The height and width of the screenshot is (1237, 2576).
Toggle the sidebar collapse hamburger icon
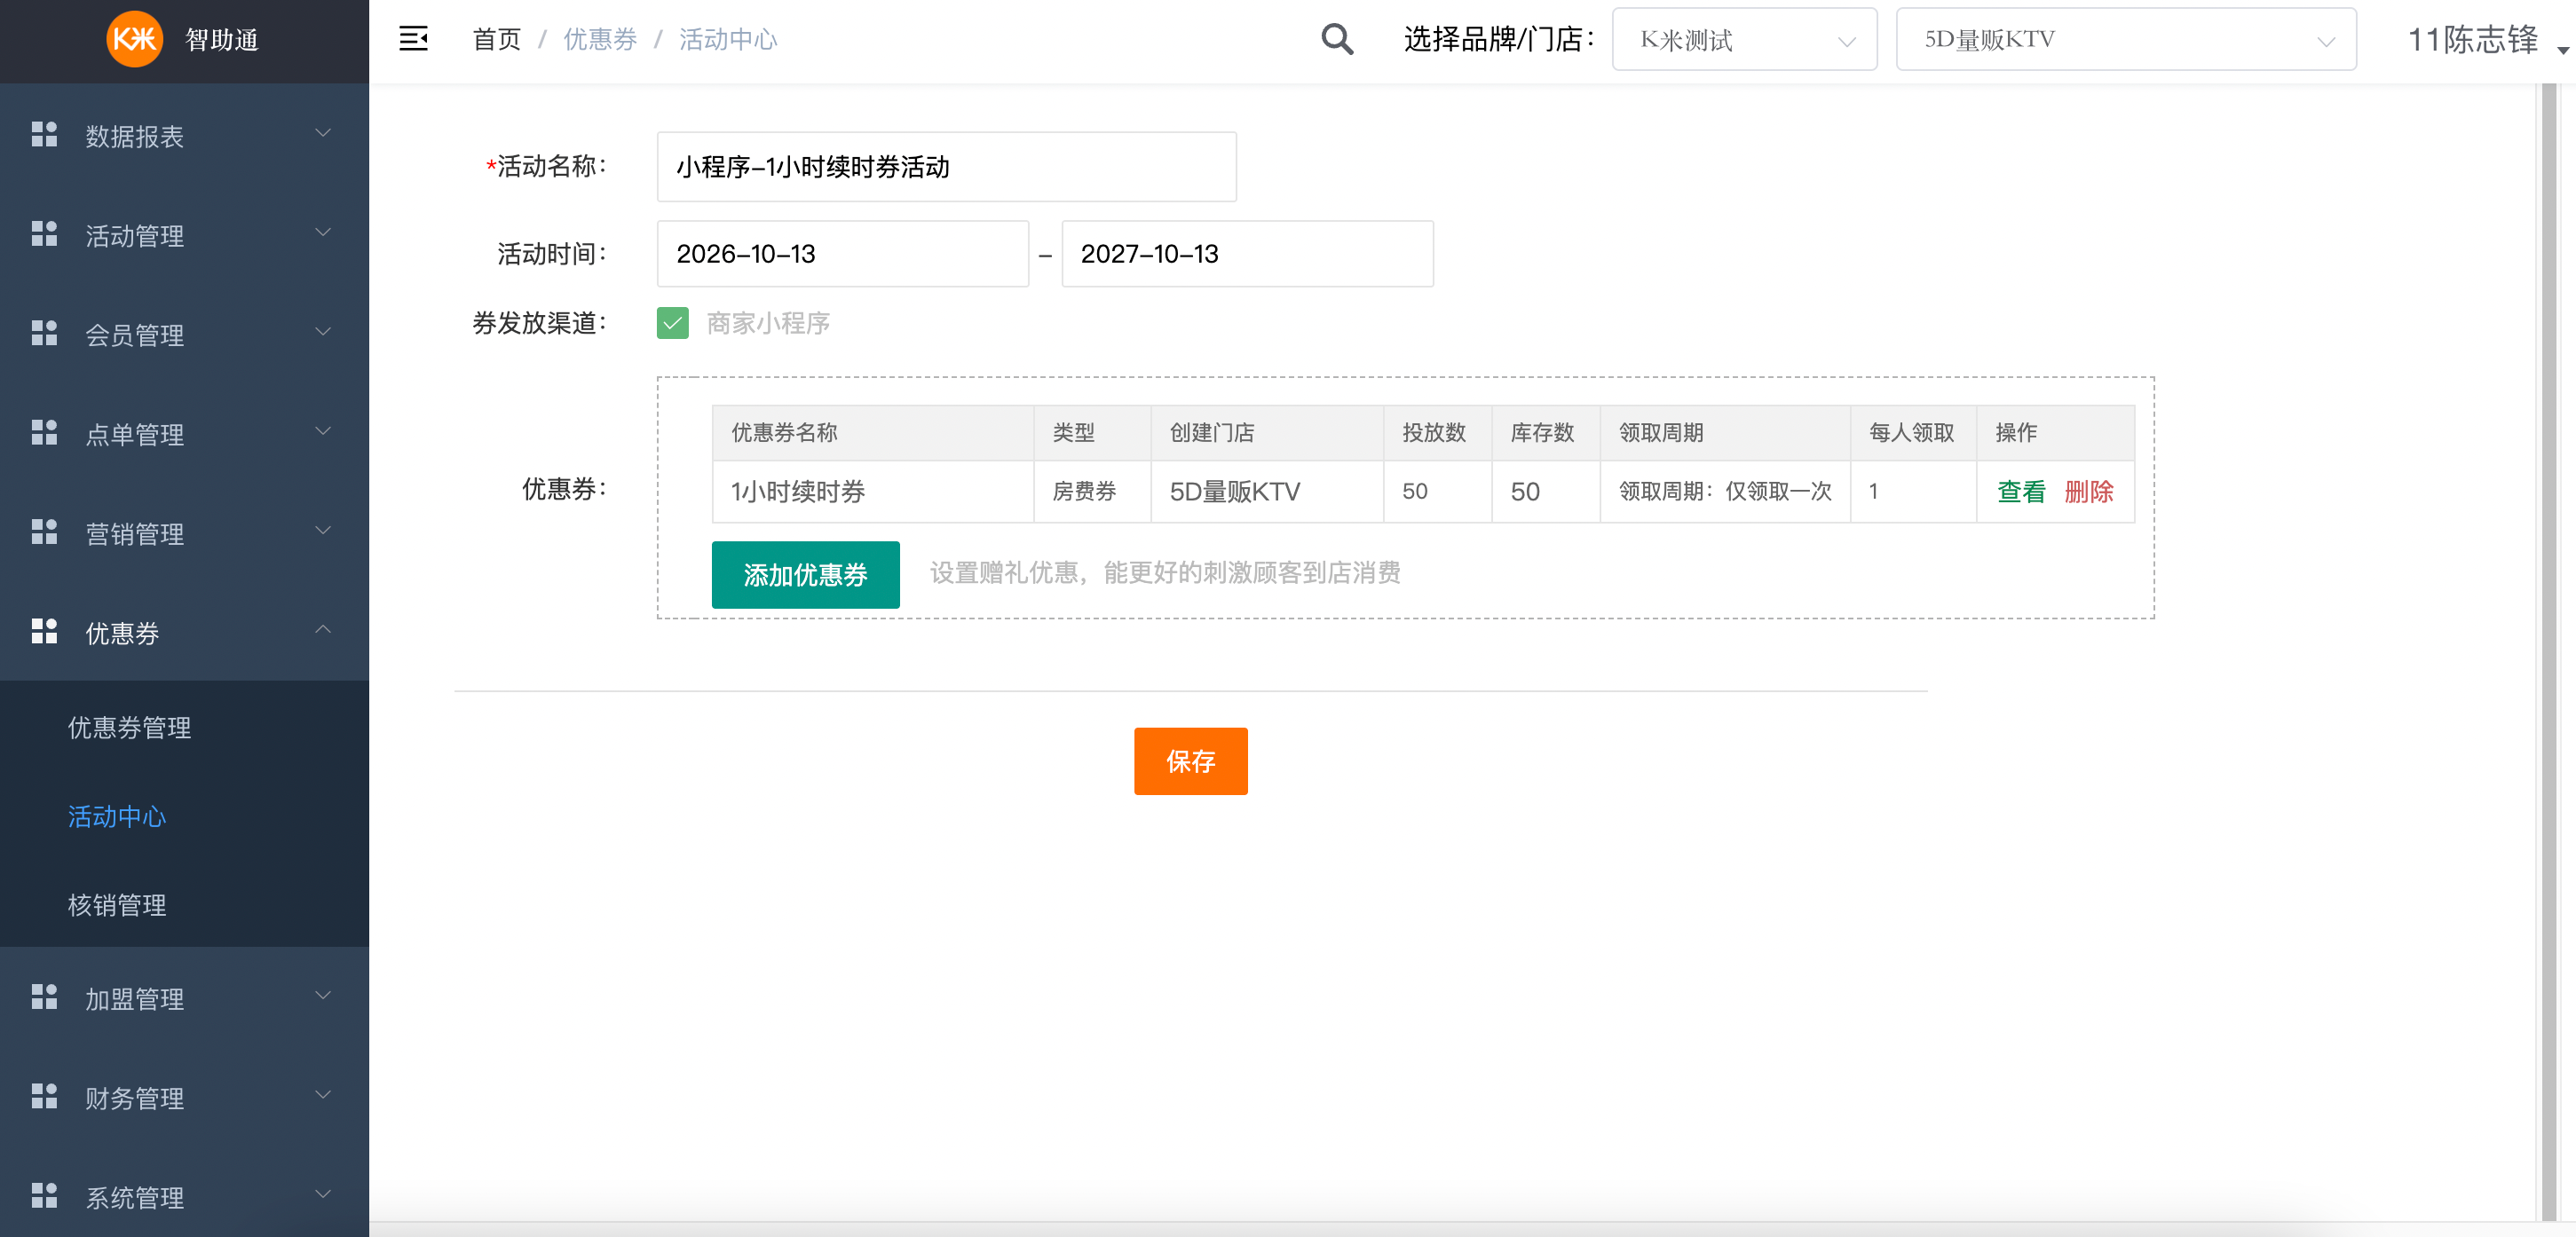pyautogui.click(x=413, y=39)
